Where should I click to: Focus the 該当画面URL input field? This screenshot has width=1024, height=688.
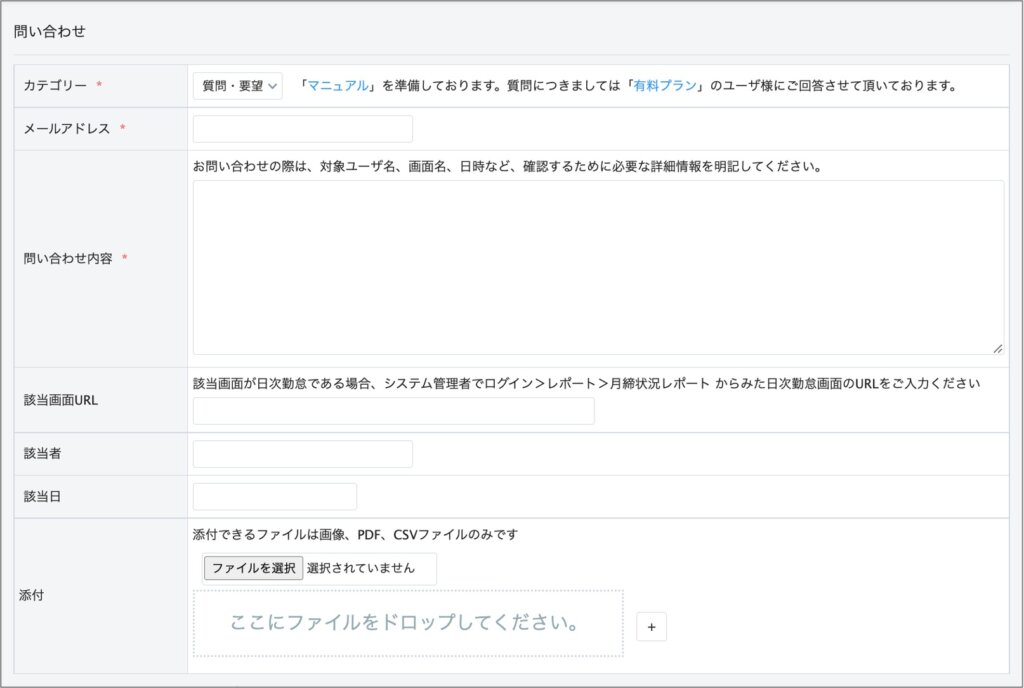click(393, 411)
